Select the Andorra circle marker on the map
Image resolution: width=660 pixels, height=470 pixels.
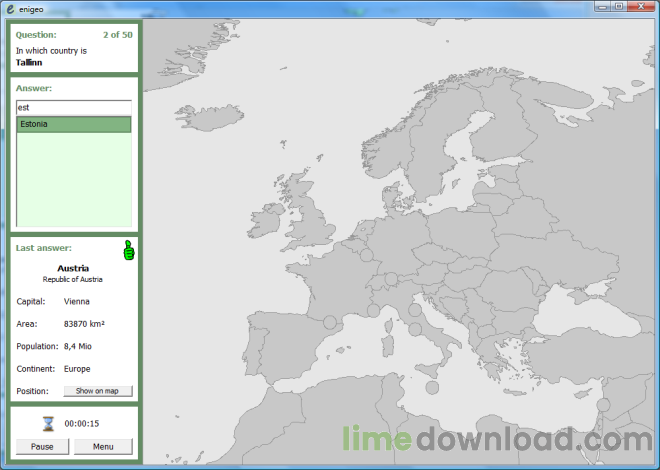tap(330, 322)
